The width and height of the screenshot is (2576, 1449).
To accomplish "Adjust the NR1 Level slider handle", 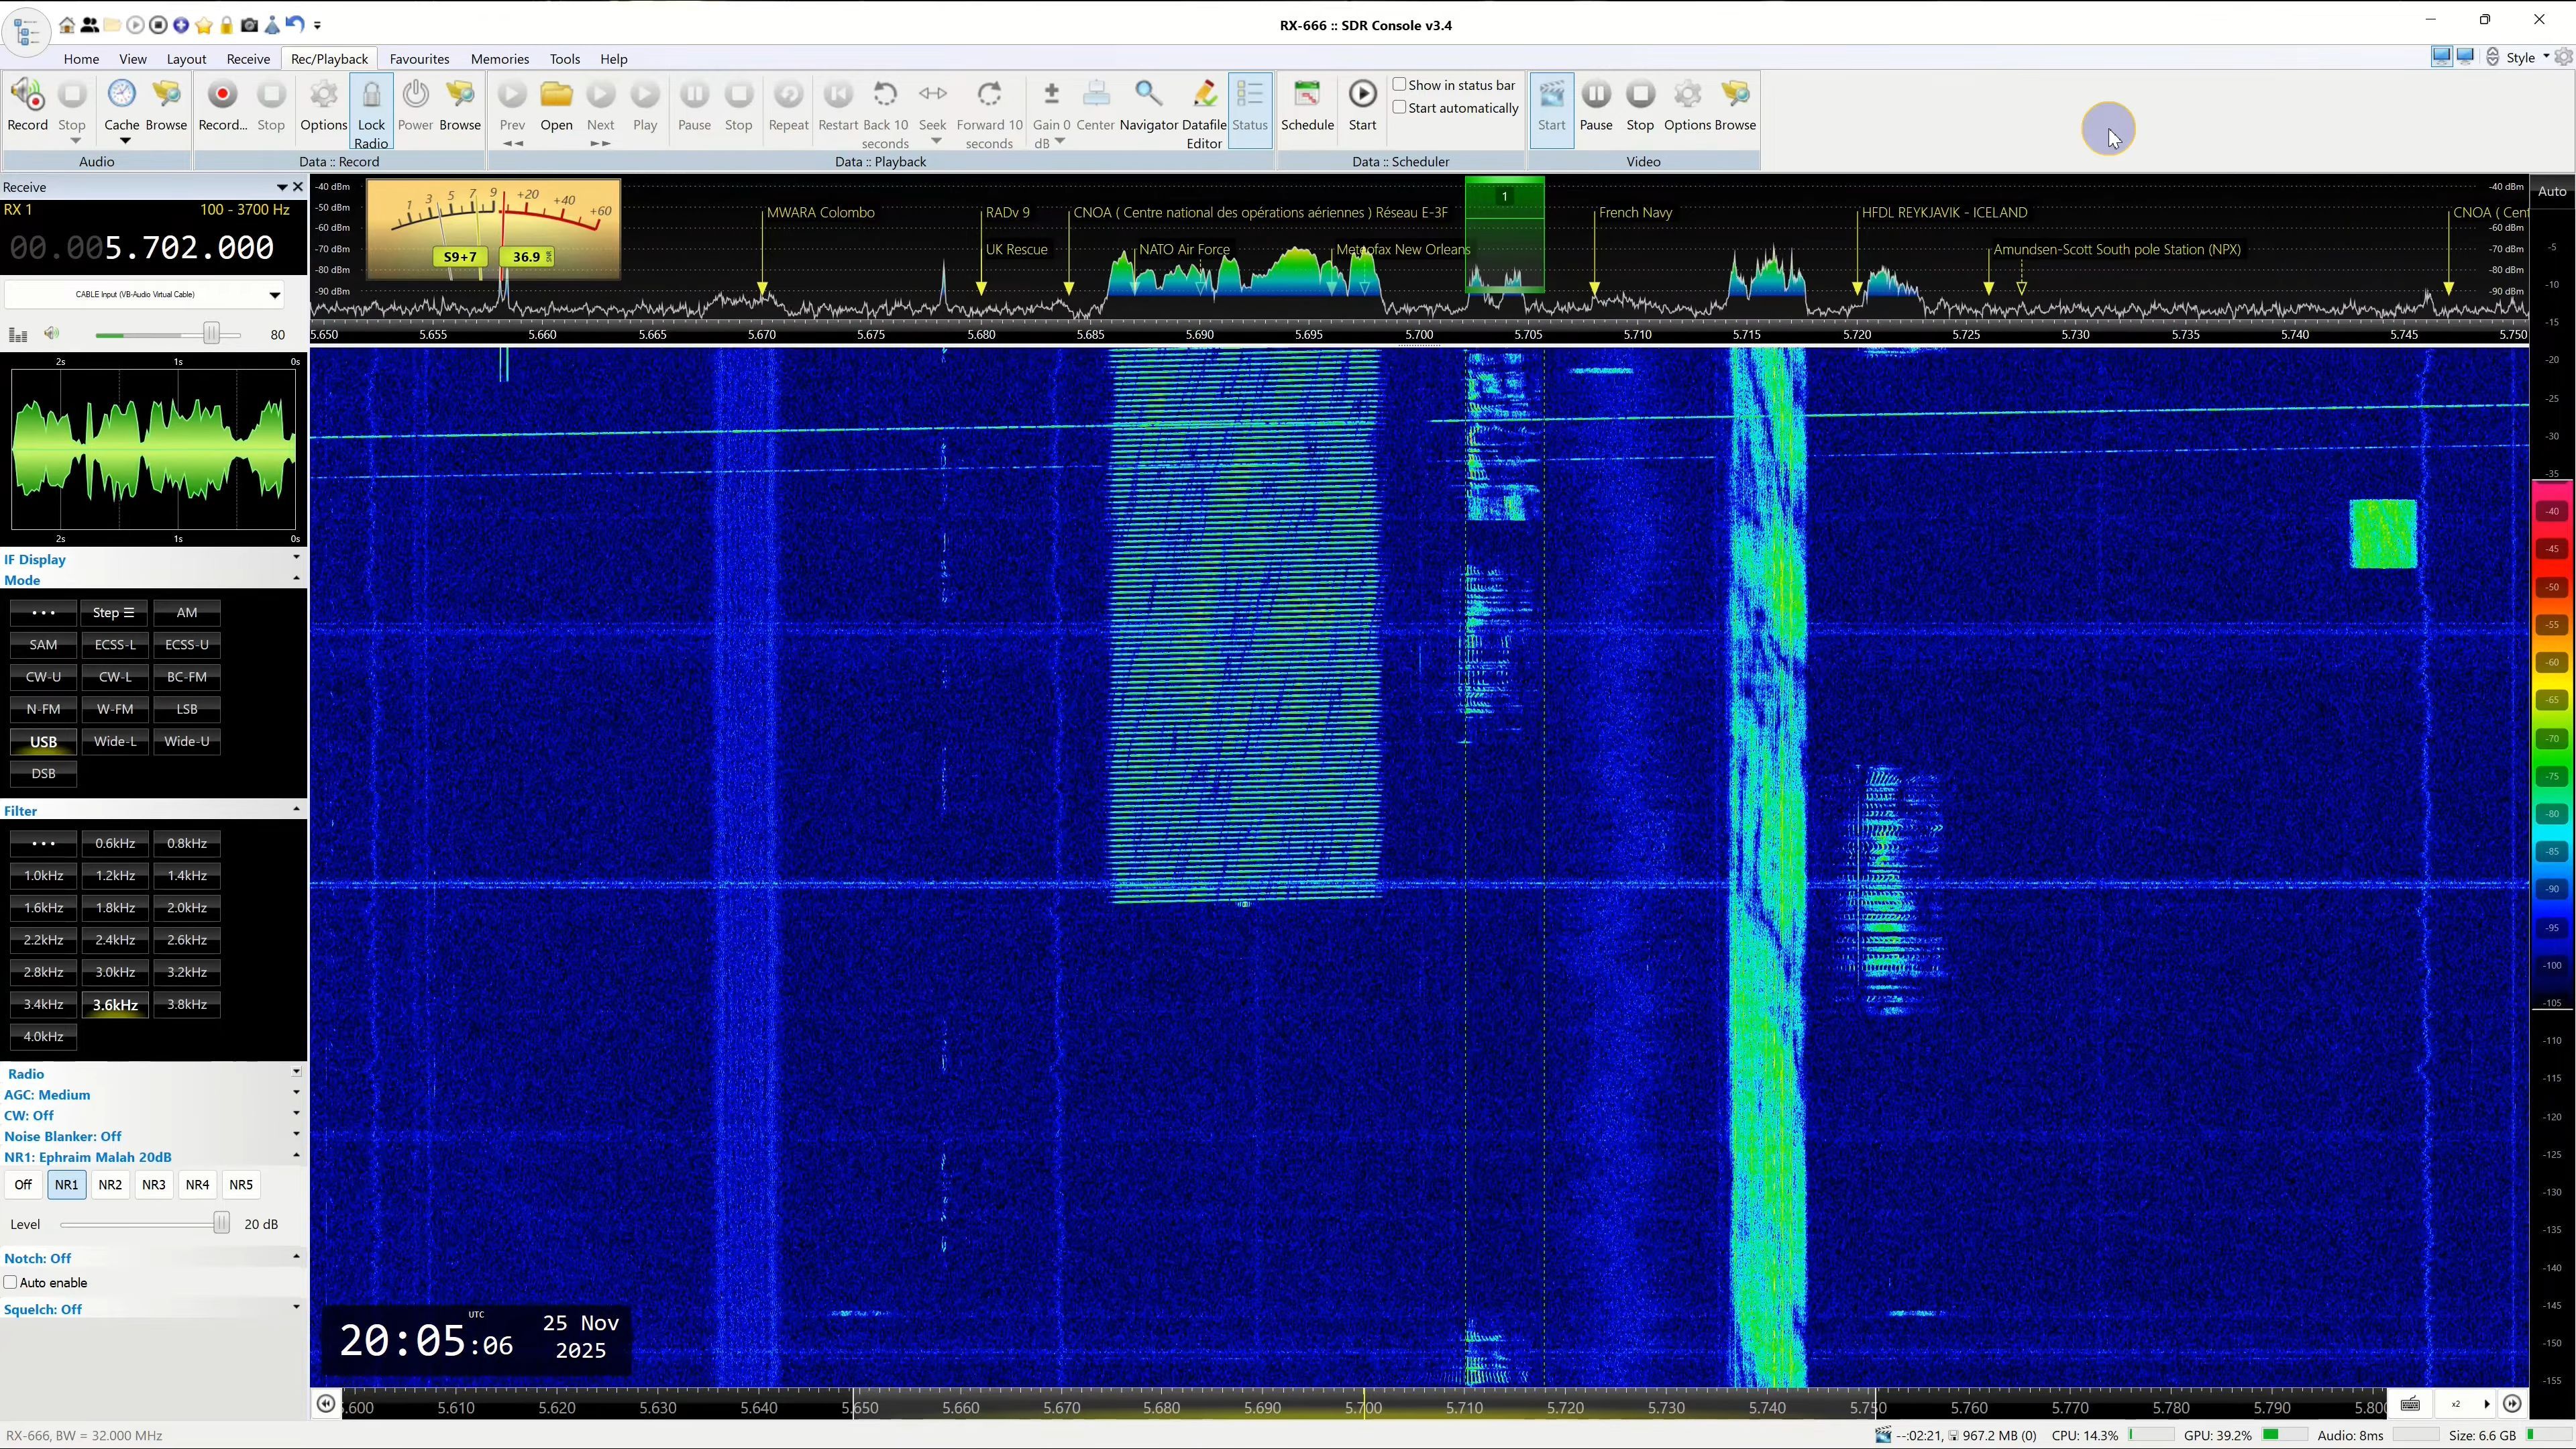I will click(221, 1223).
